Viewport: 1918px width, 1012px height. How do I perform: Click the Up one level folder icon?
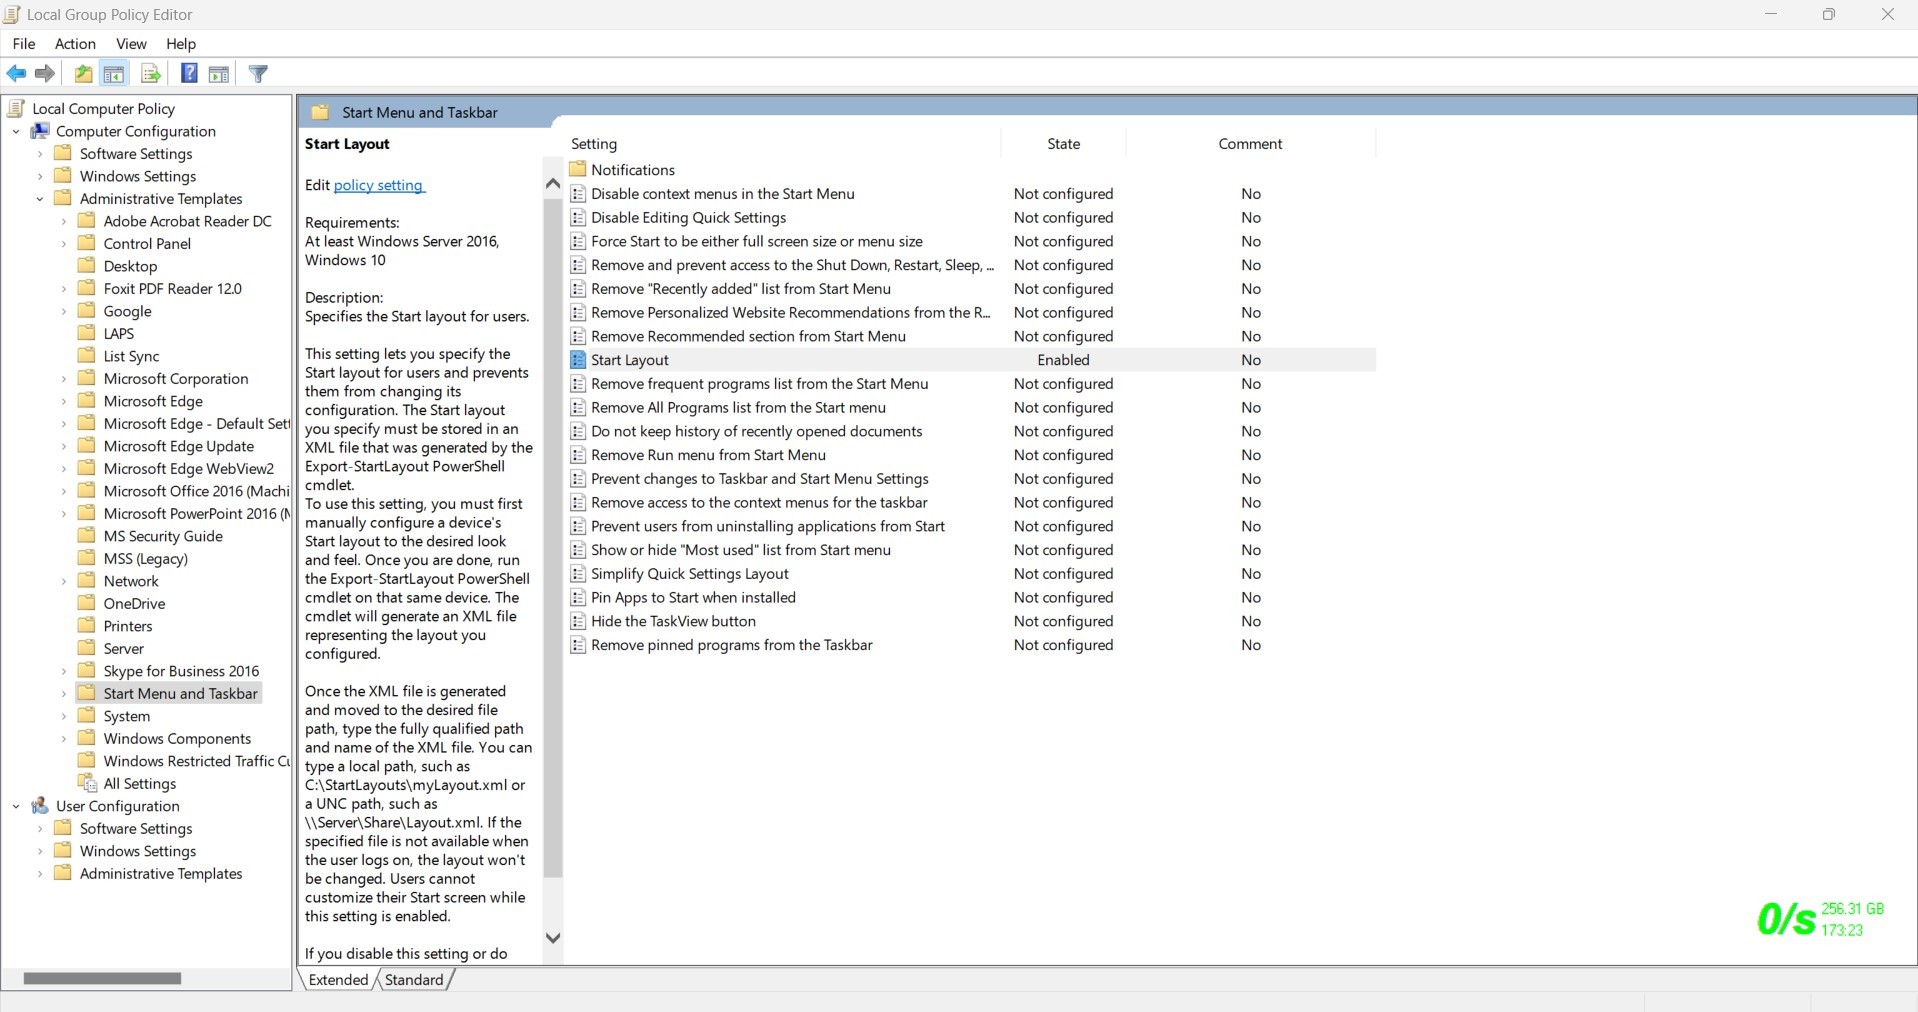83,73
